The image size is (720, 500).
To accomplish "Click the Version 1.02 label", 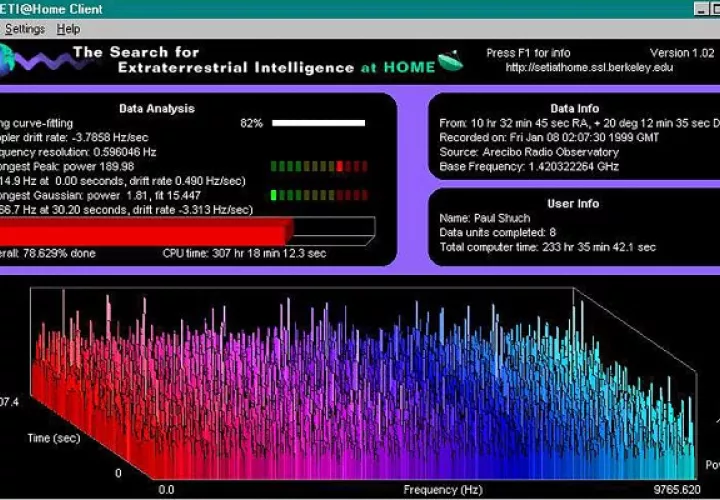I will coord(682,53).
